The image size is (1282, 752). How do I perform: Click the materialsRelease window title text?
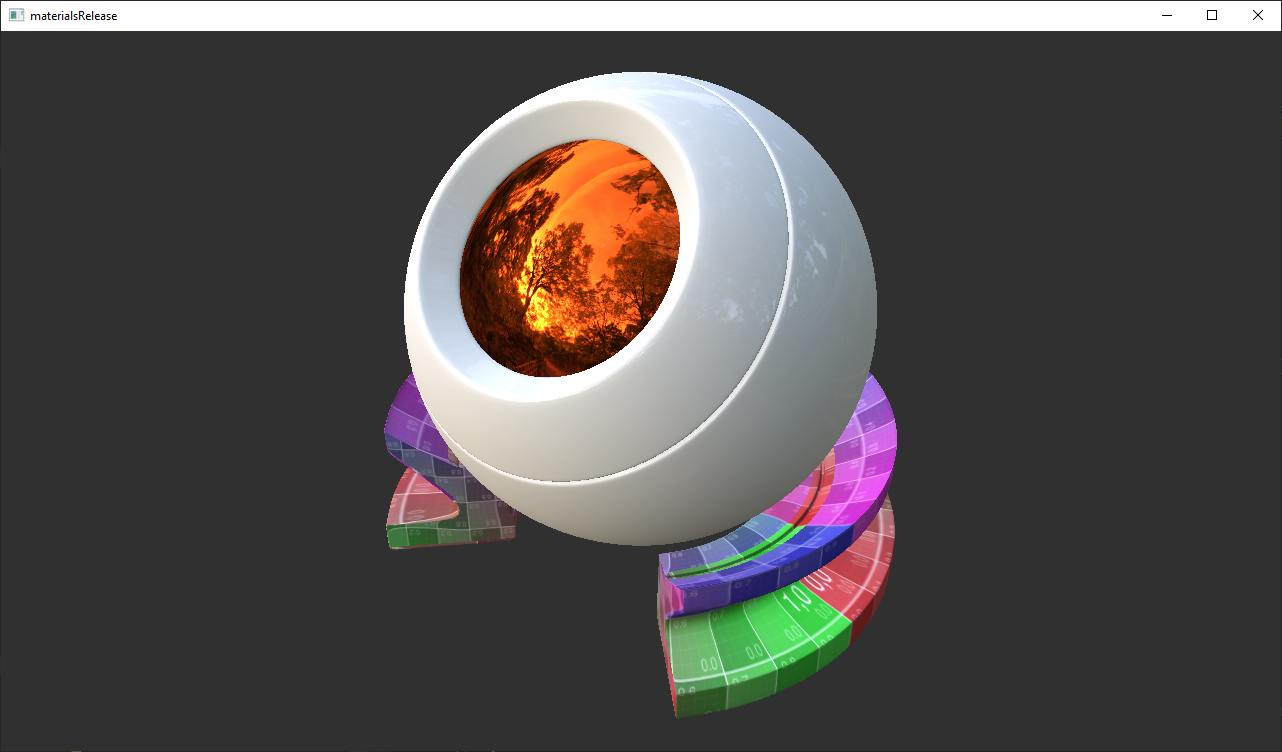[73, 16]
